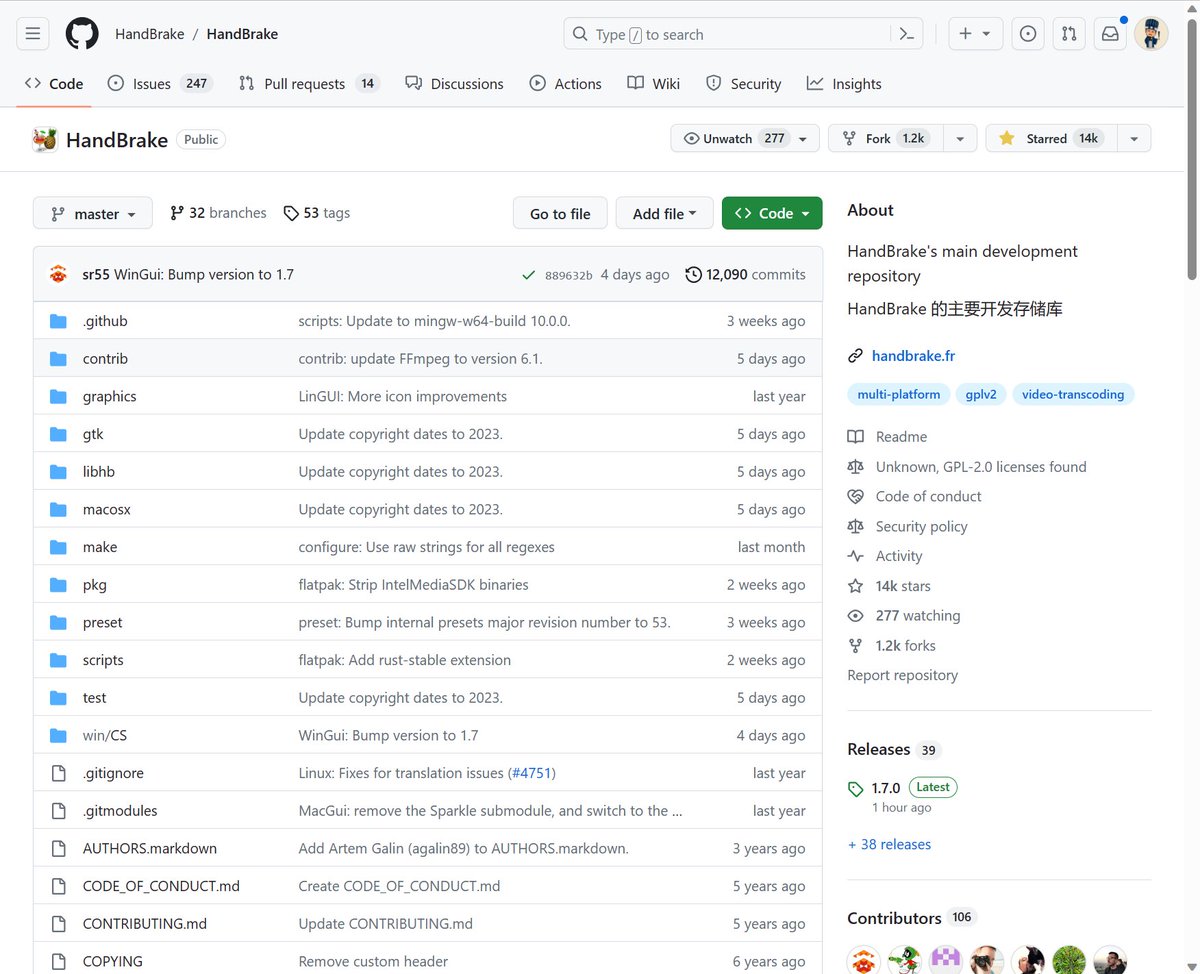
Task: Open the issues shortcut icon in header
Action: point(1028,34)
